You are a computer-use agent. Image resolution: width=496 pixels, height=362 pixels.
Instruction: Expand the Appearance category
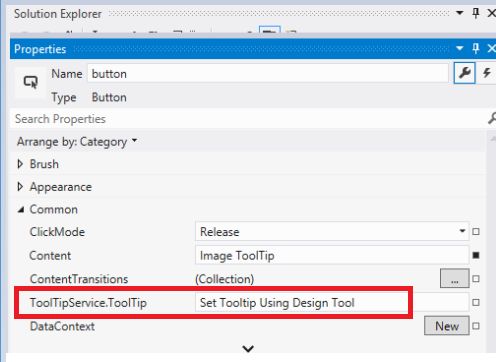click(20, 187)
